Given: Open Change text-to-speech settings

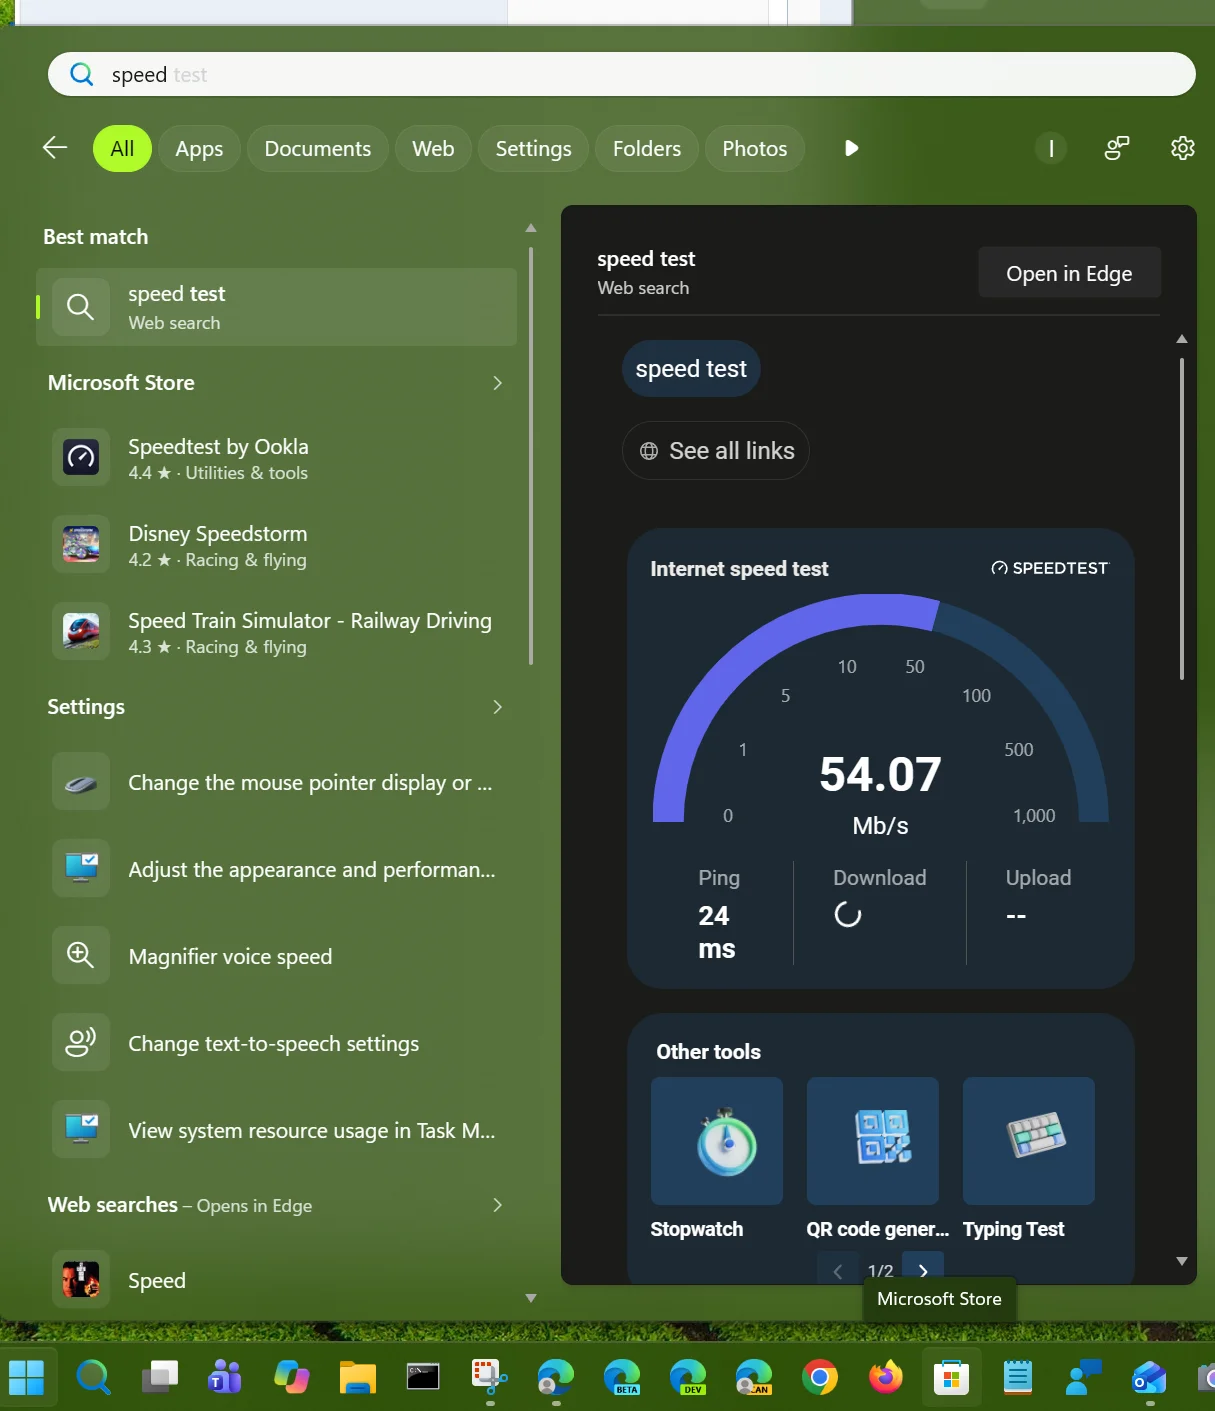Looking at the screenshot, I should [276, 1043].
